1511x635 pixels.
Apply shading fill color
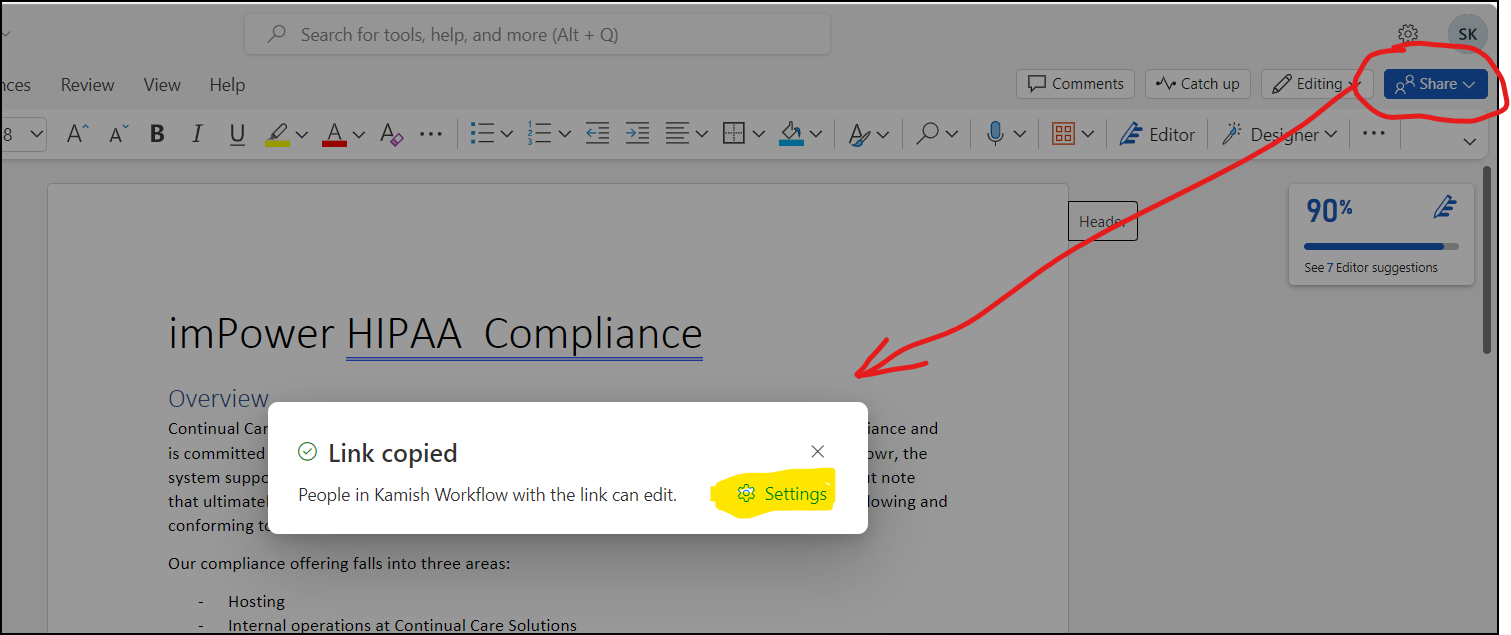(x=791, y=133)
